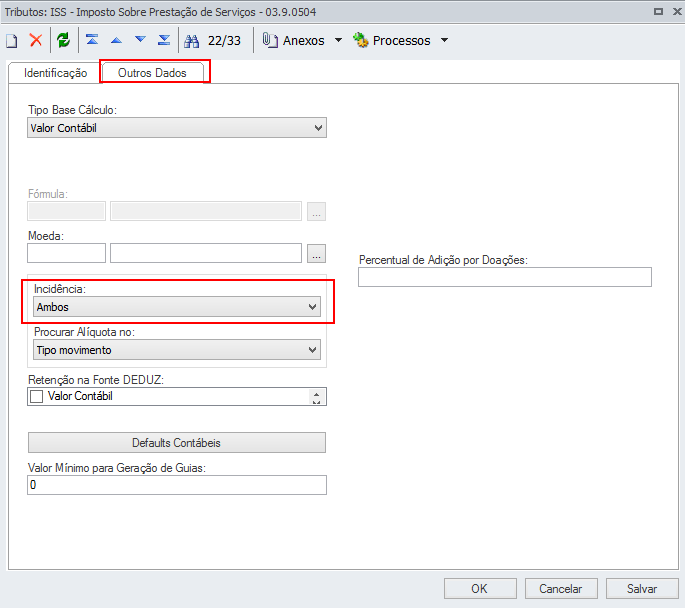This screenshot has height=608, width=685.
Task: Check the Valor Contábil checkbox
Action: (37, 397)
